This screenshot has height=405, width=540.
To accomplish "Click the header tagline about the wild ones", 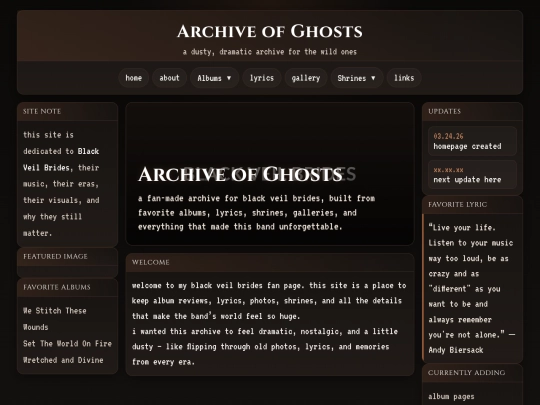I will tap(270, 52).
